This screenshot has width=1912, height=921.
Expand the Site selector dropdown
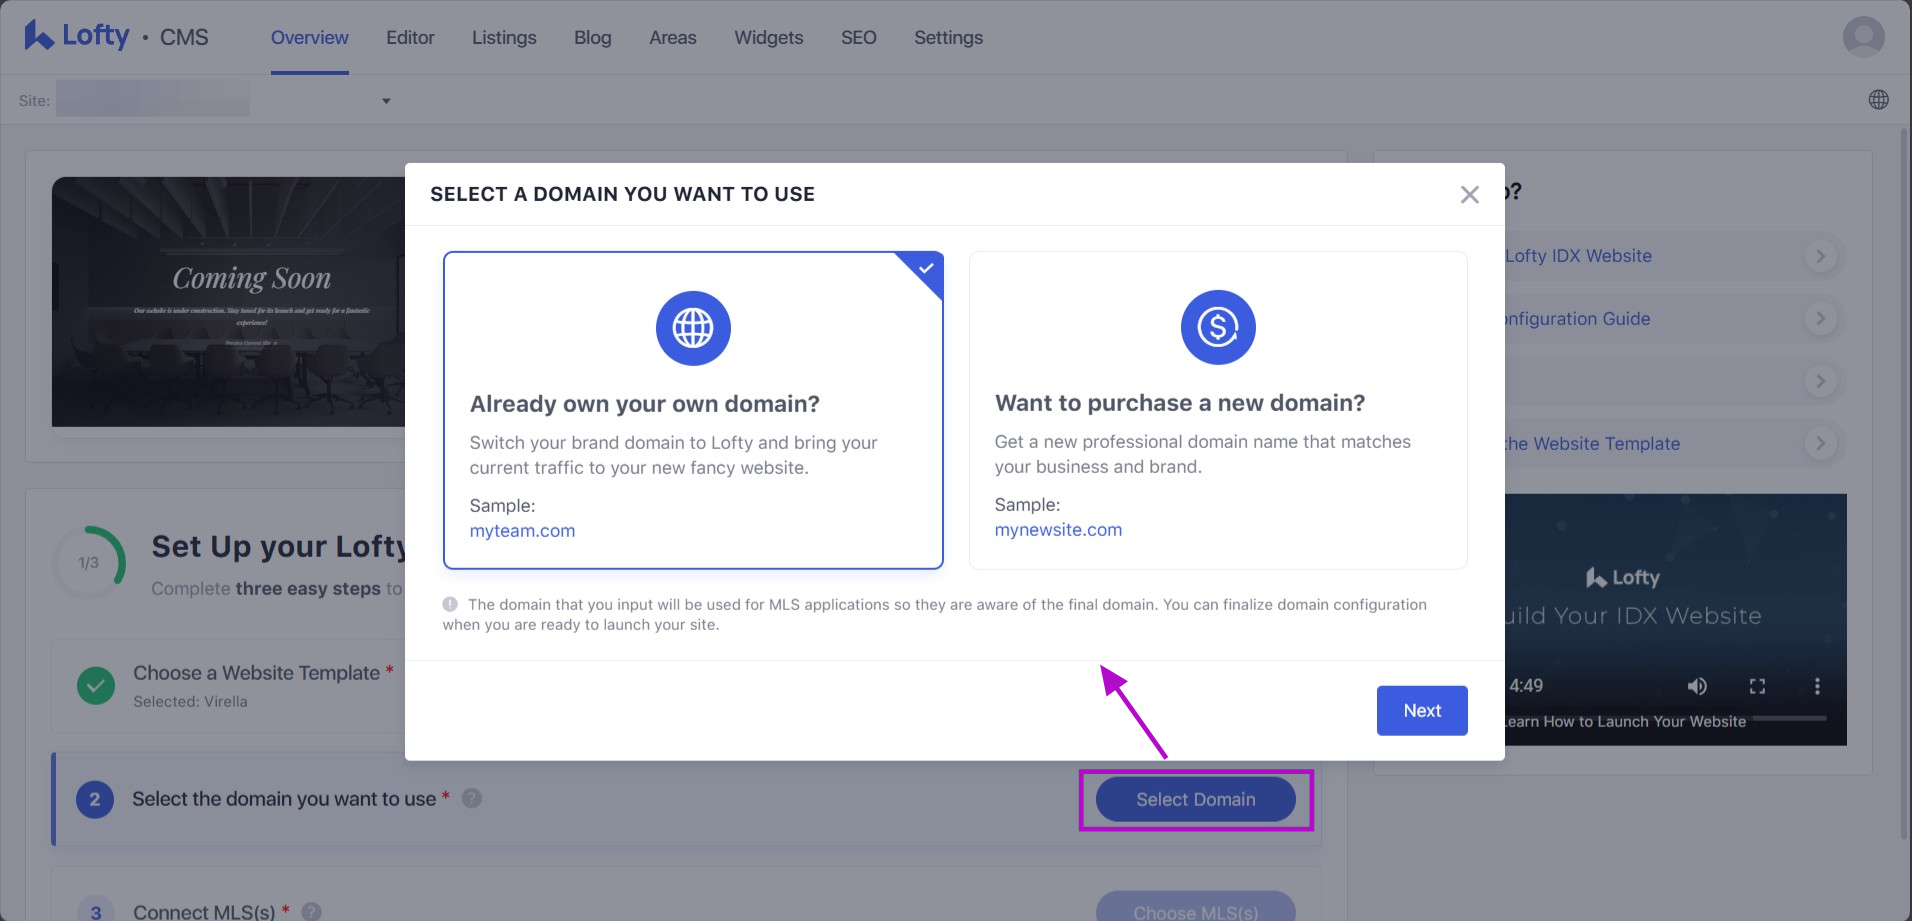coord(386,101)
